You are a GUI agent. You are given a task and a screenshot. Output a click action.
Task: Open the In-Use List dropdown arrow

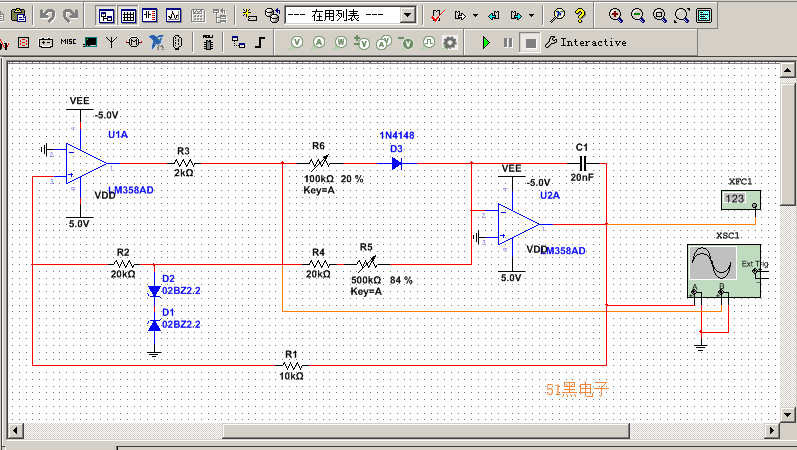pyautogui.click(x=408, y=15)
